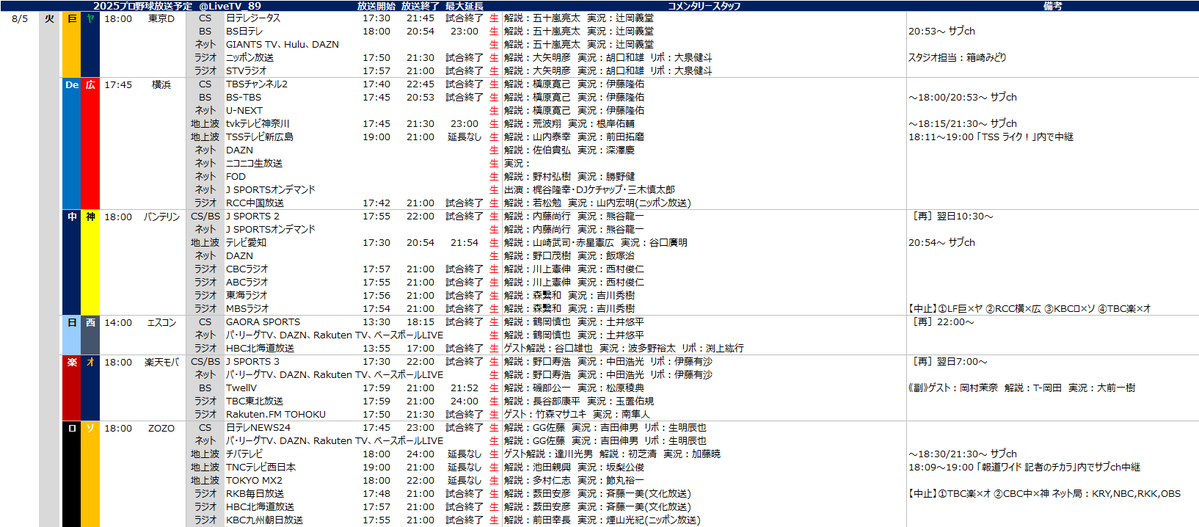The image size is (1199, 527).
Task: Click the TwellV cell
Action: click(x=241, y=387)
